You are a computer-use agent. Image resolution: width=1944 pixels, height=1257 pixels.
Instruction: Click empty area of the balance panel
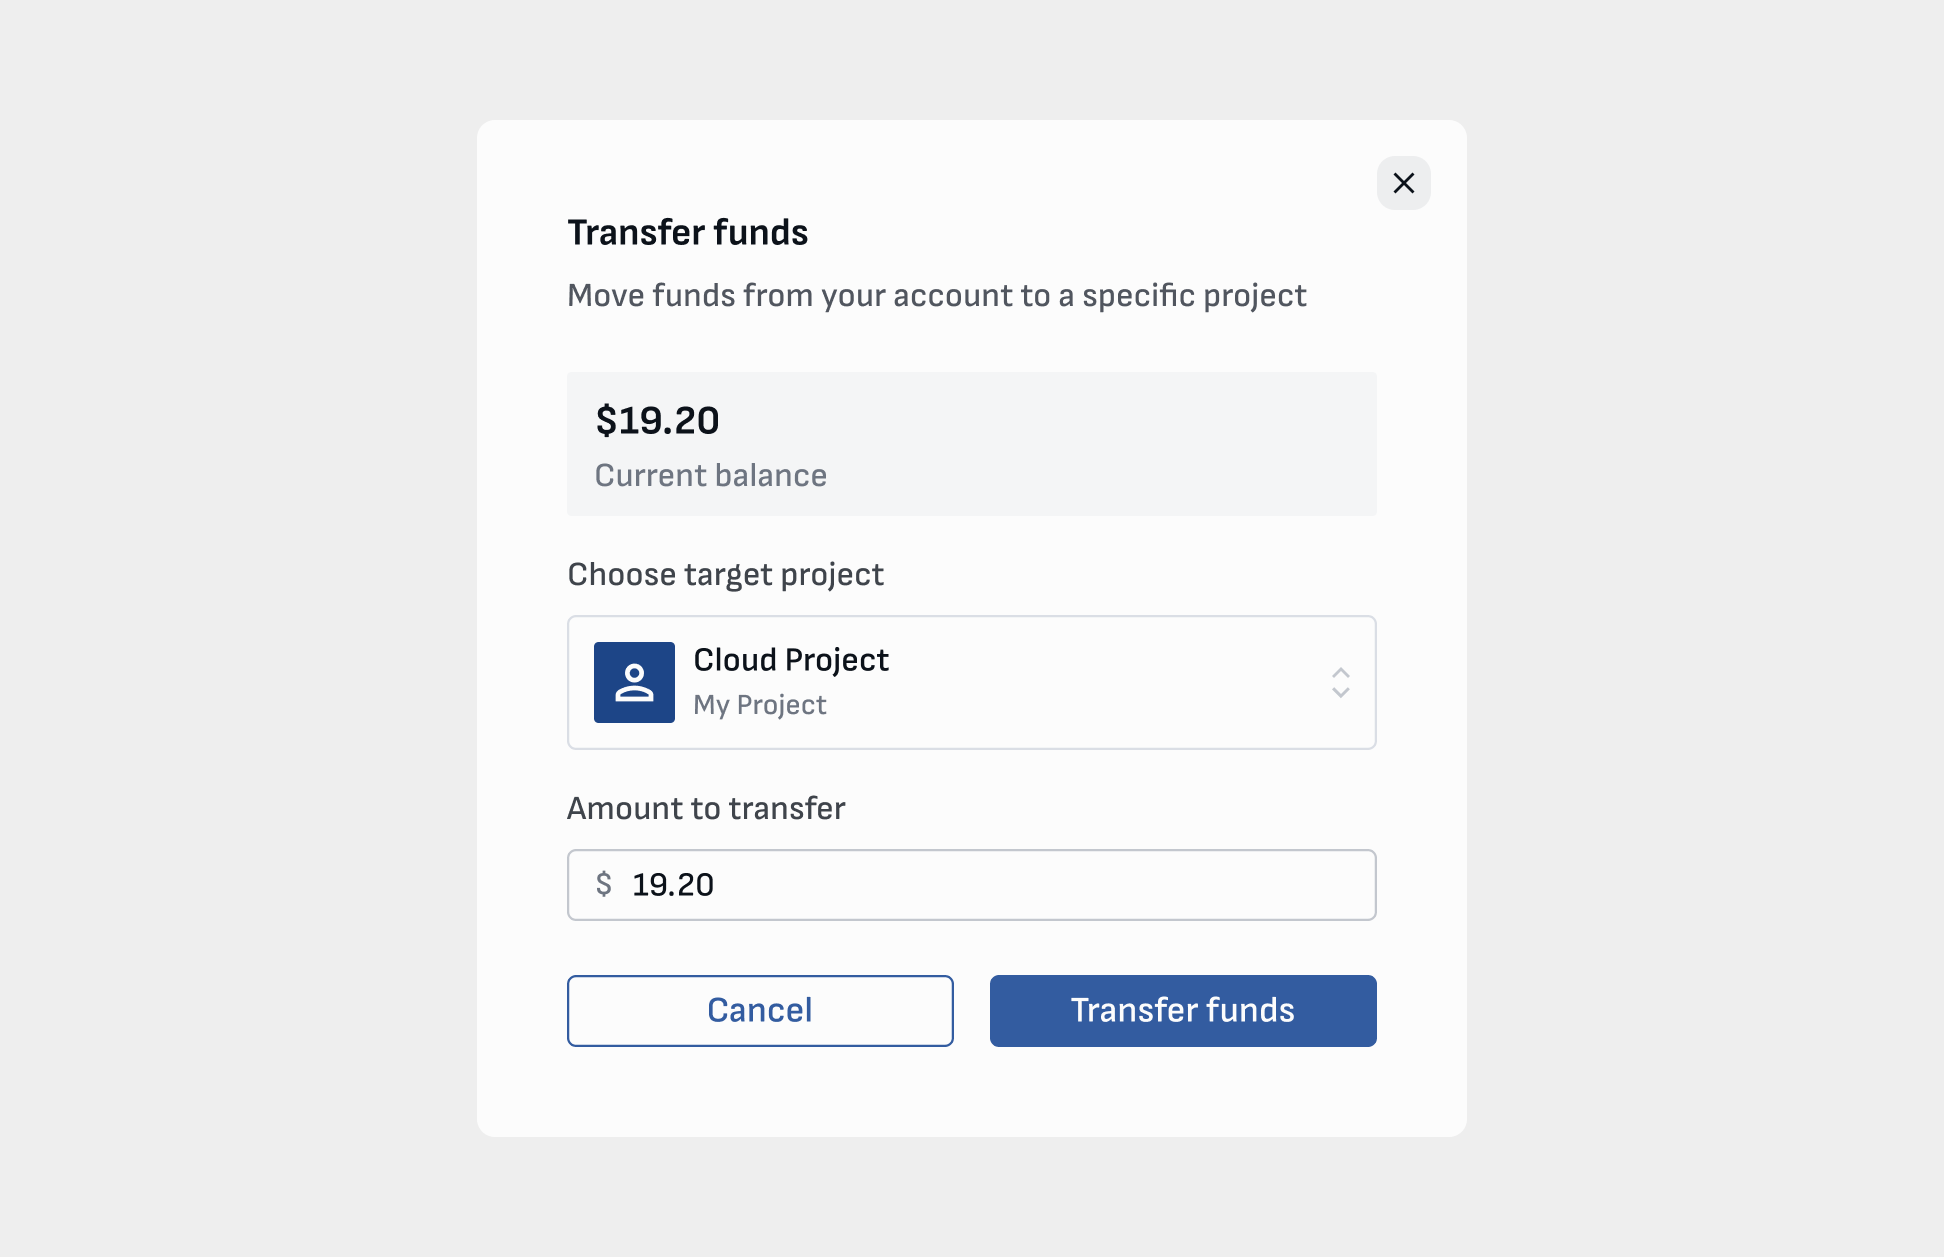pyautogui.click(x=1100, y=444)
